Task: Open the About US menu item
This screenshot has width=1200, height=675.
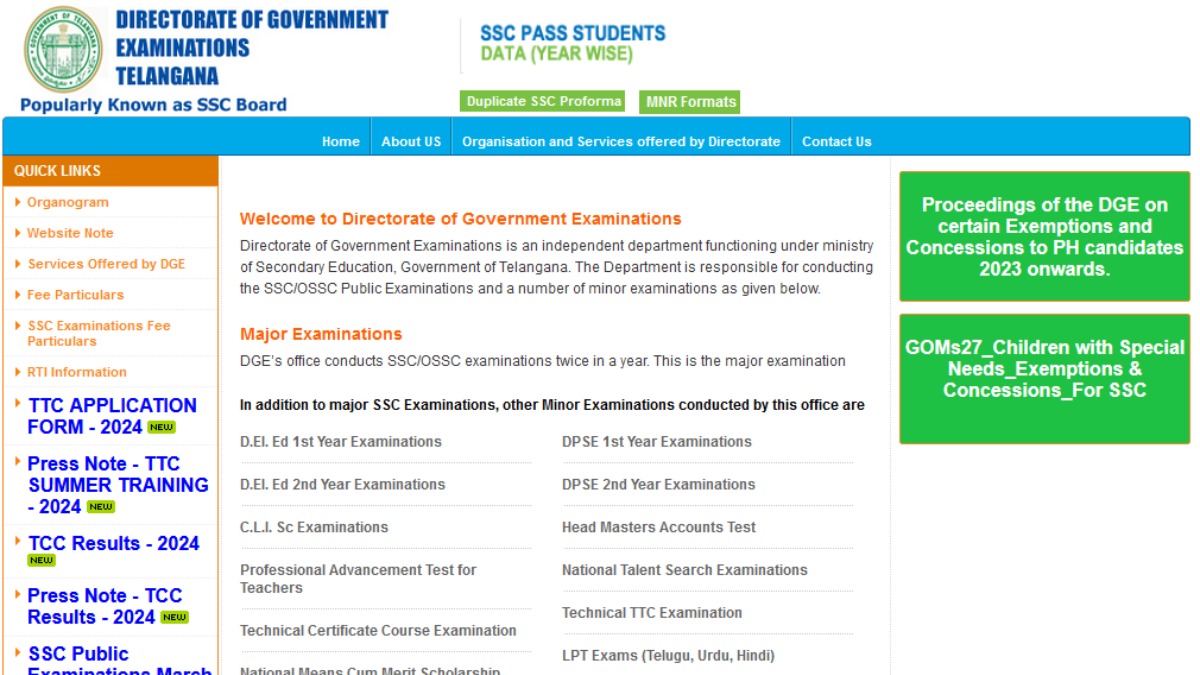Action: [411, 141]
